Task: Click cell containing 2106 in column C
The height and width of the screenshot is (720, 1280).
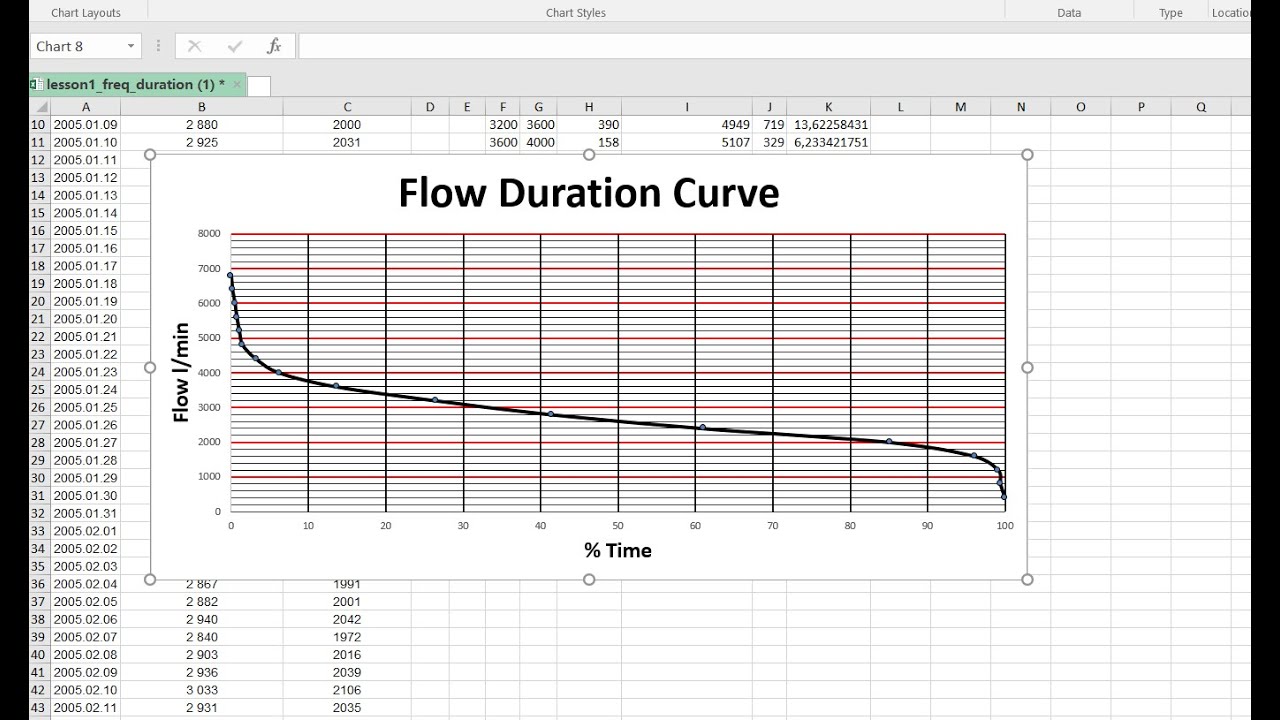Action: 347,690
